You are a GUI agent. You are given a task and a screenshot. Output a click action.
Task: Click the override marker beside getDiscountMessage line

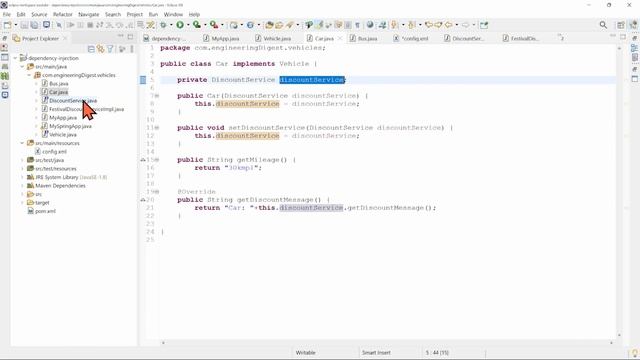pos(143,200)
